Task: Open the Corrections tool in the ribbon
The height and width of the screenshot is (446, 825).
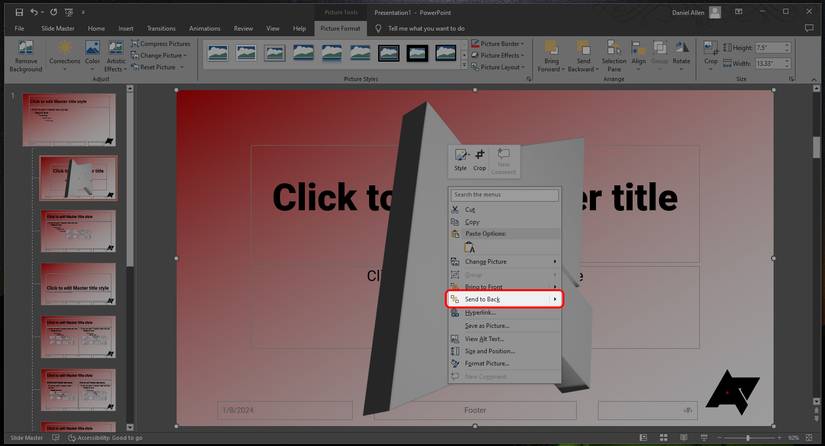Action: click(65, 52)
